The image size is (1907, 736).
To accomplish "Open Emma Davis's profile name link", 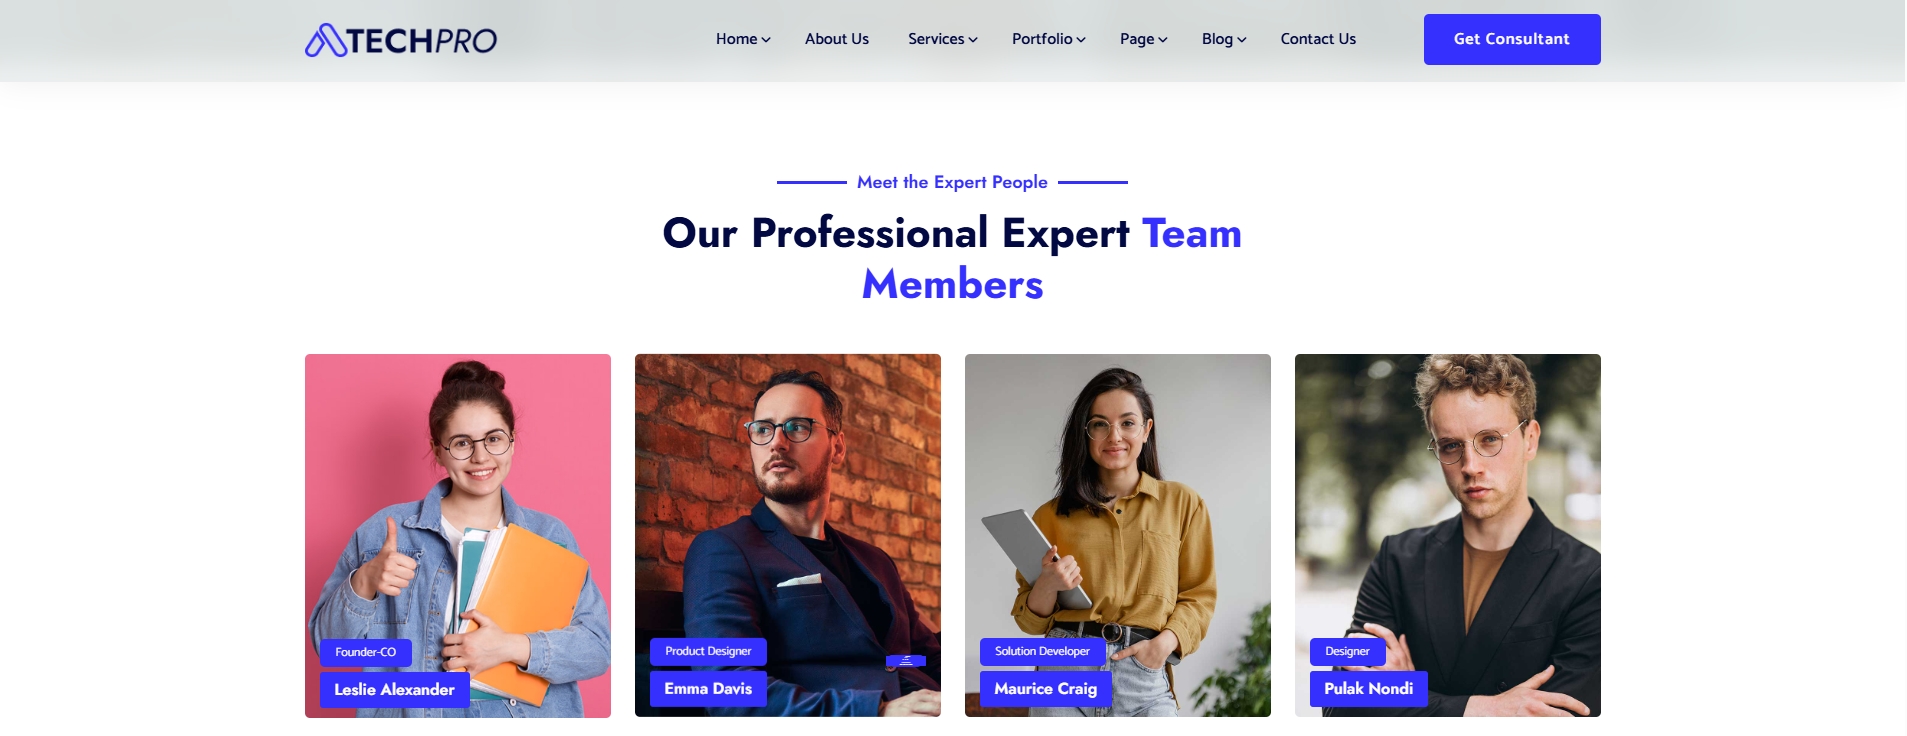I will pyautogui.click(x=708, y=688).
